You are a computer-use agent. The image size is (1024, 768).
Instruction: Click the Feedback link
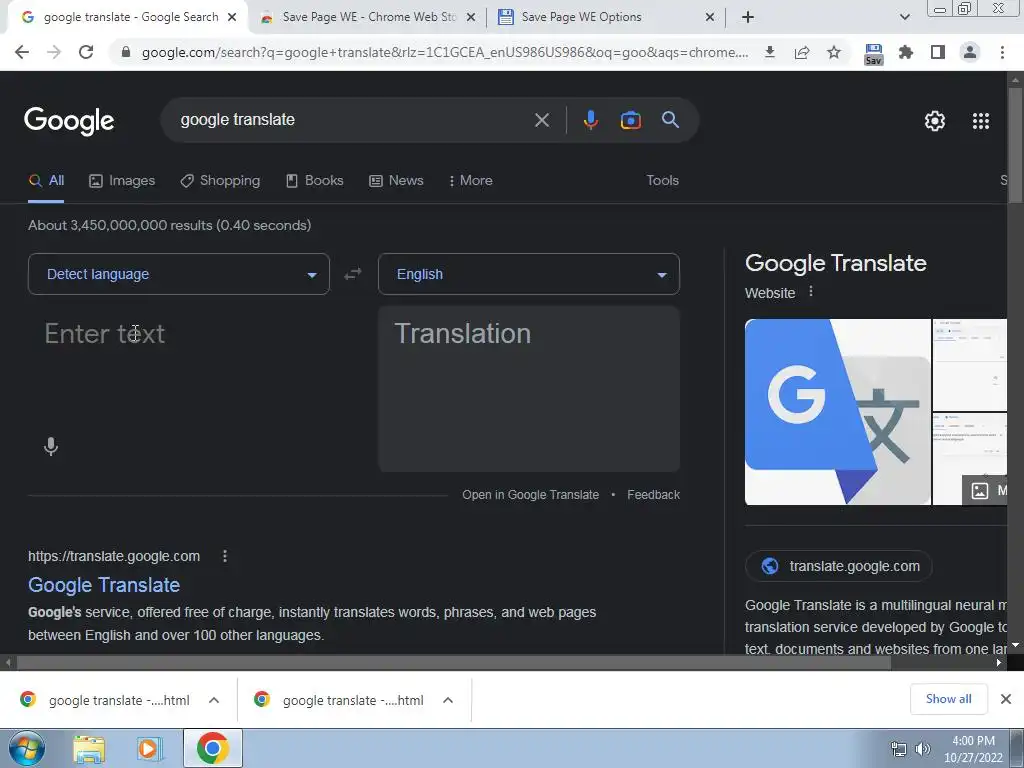point(653,495)
